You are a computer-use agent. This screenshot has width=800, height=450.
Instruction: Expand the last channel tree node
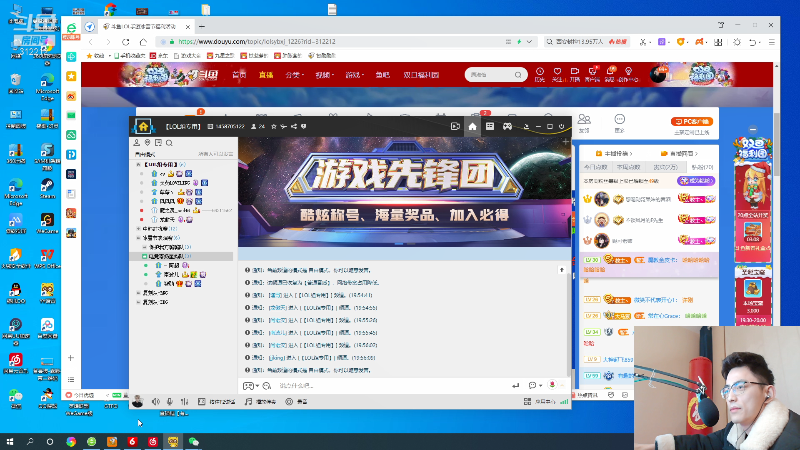click(138, 302)
